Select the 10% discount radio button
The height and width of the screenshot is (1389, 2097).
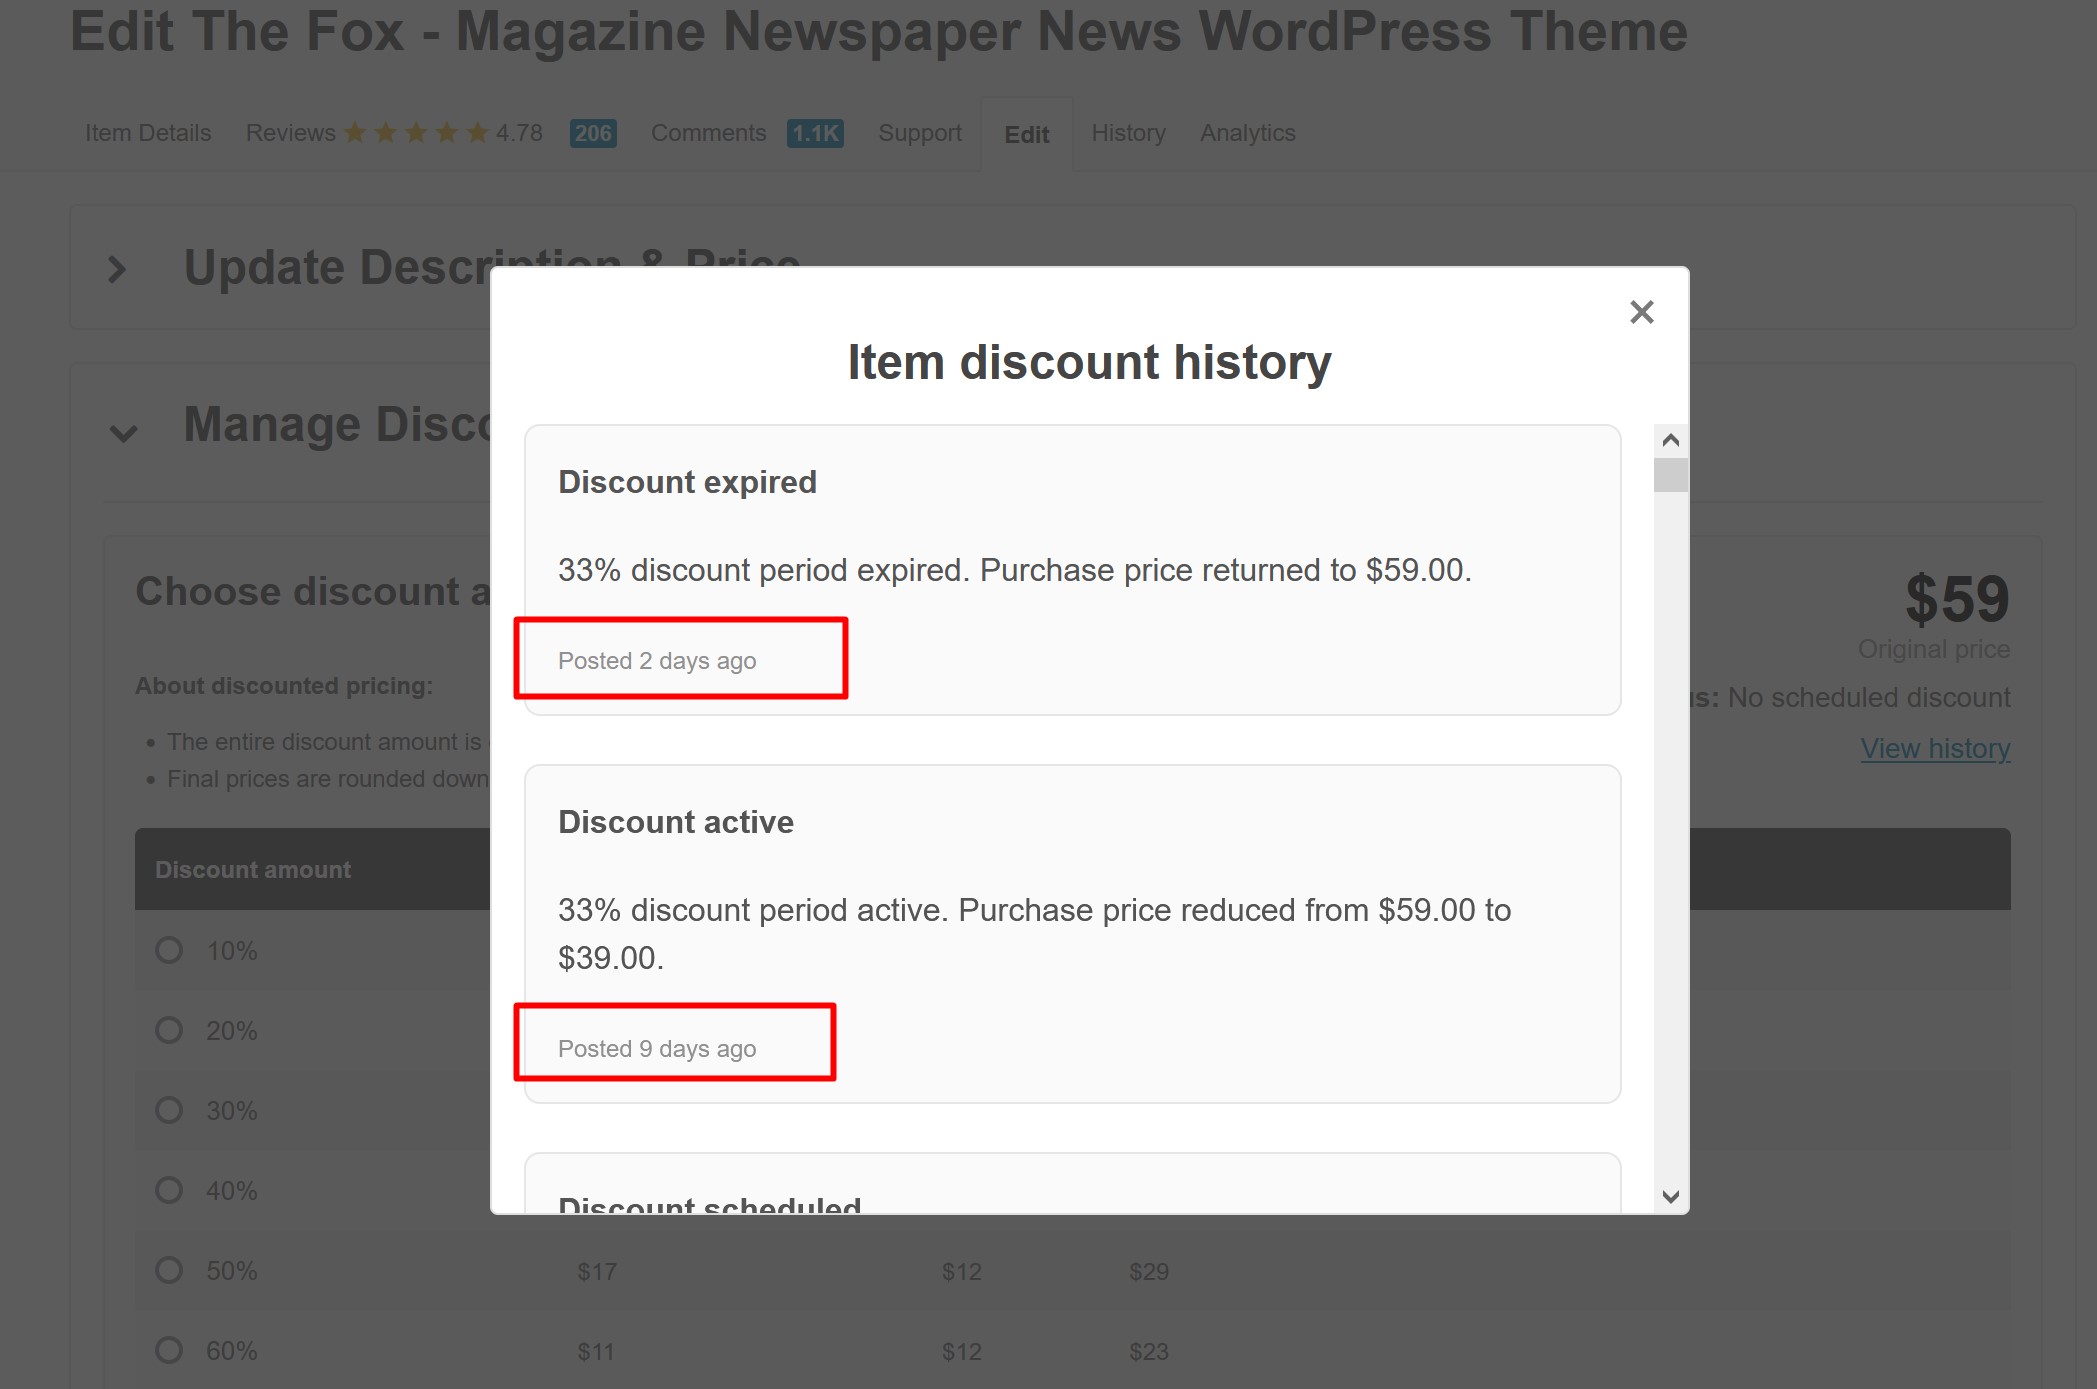tap(169, 950)
